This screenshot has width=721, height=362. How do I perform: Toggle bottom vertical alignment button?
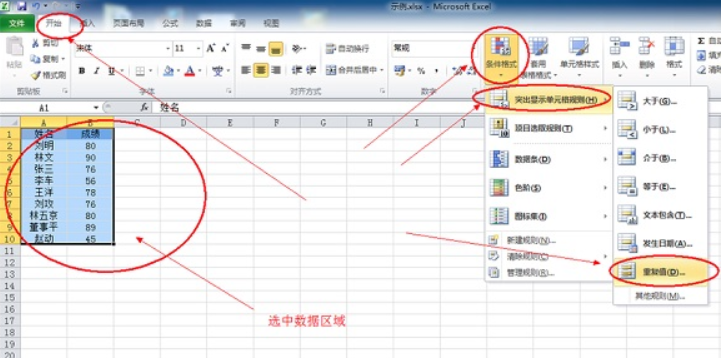click(x=275, y=49)
